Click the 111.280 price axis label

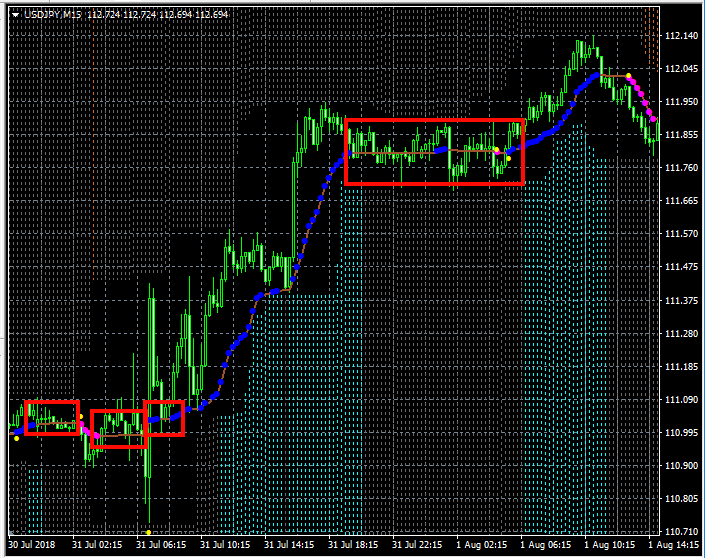(x=682, y=334)
